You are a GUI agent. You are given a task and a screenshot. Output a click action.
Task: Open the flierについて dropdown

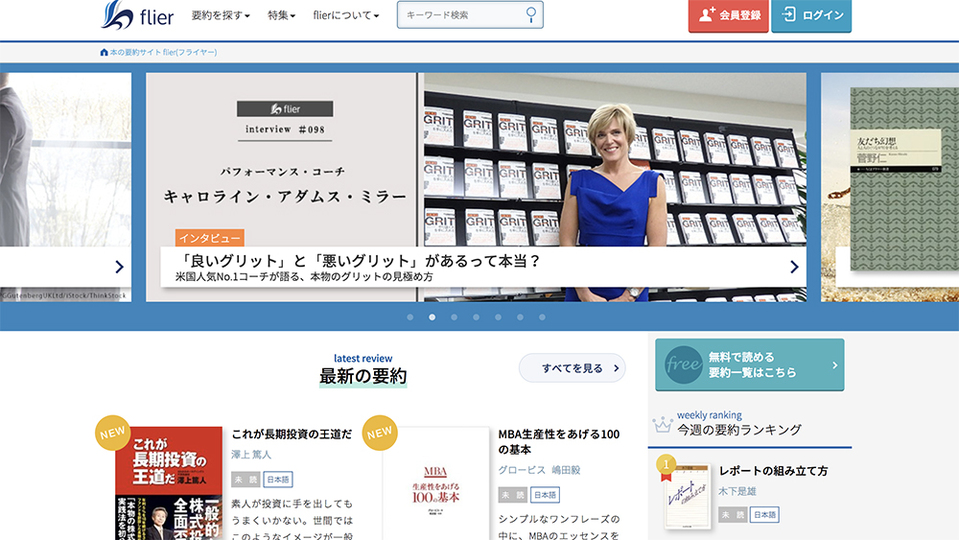click(346, 15)
